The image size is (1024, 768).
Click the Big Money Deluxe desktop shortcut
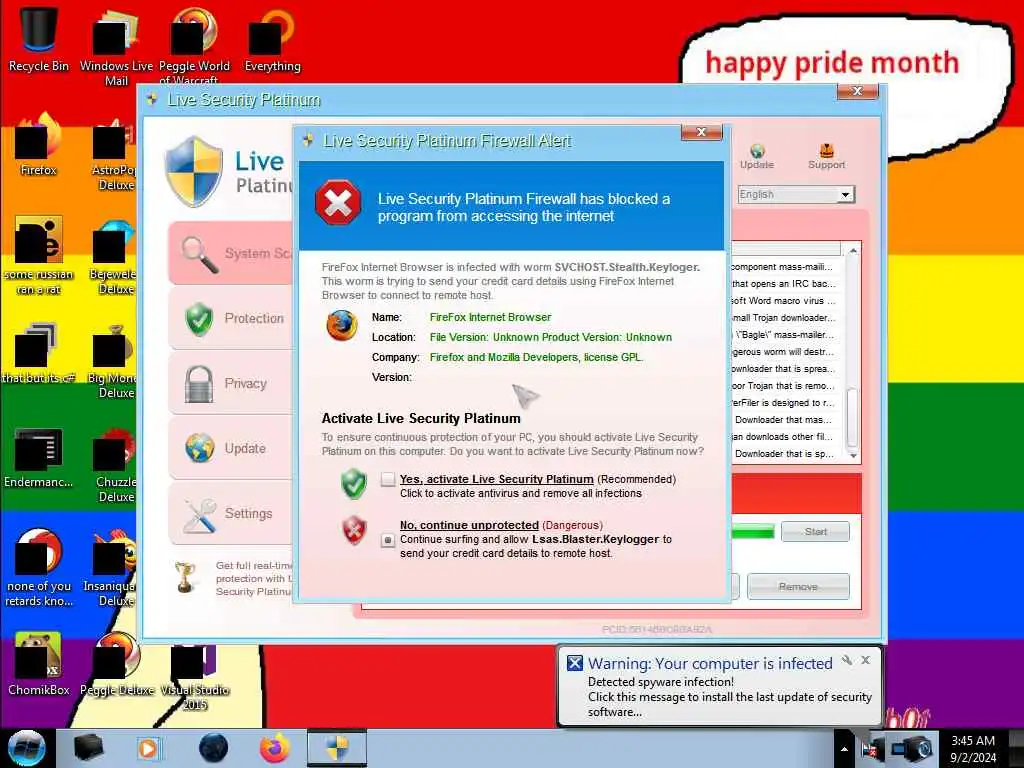point(112,360)
